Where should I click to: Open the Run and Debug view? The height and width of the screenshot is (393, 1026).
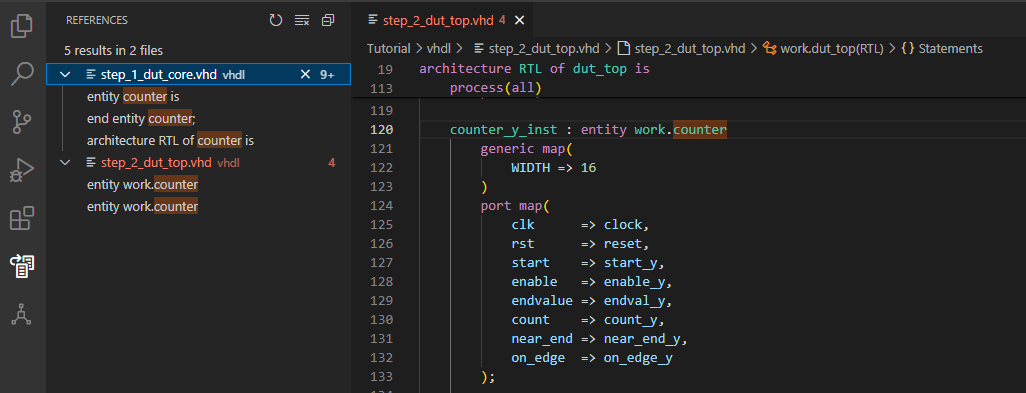(x=22, y=170)
